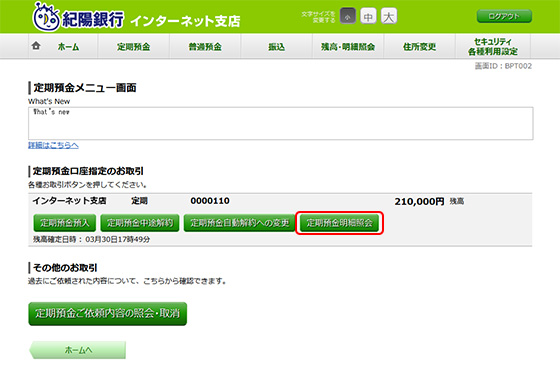Screen dimensions: 560x365
Task: Open the 定期預金 navigation tab
Action: (134, 46)
